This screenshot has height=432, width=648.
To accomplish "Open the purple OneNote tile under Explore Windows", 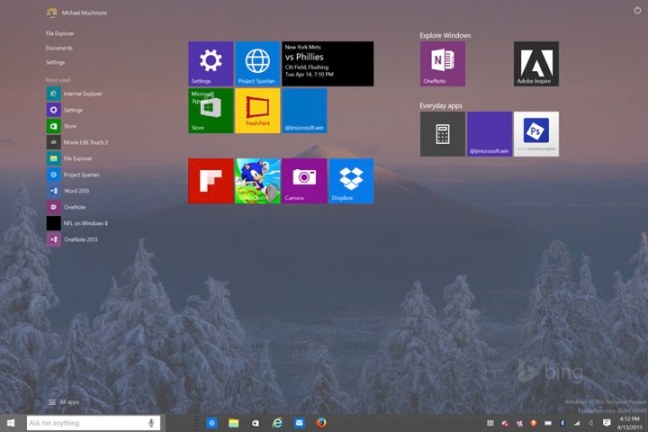I will click(x=442, y=63).
